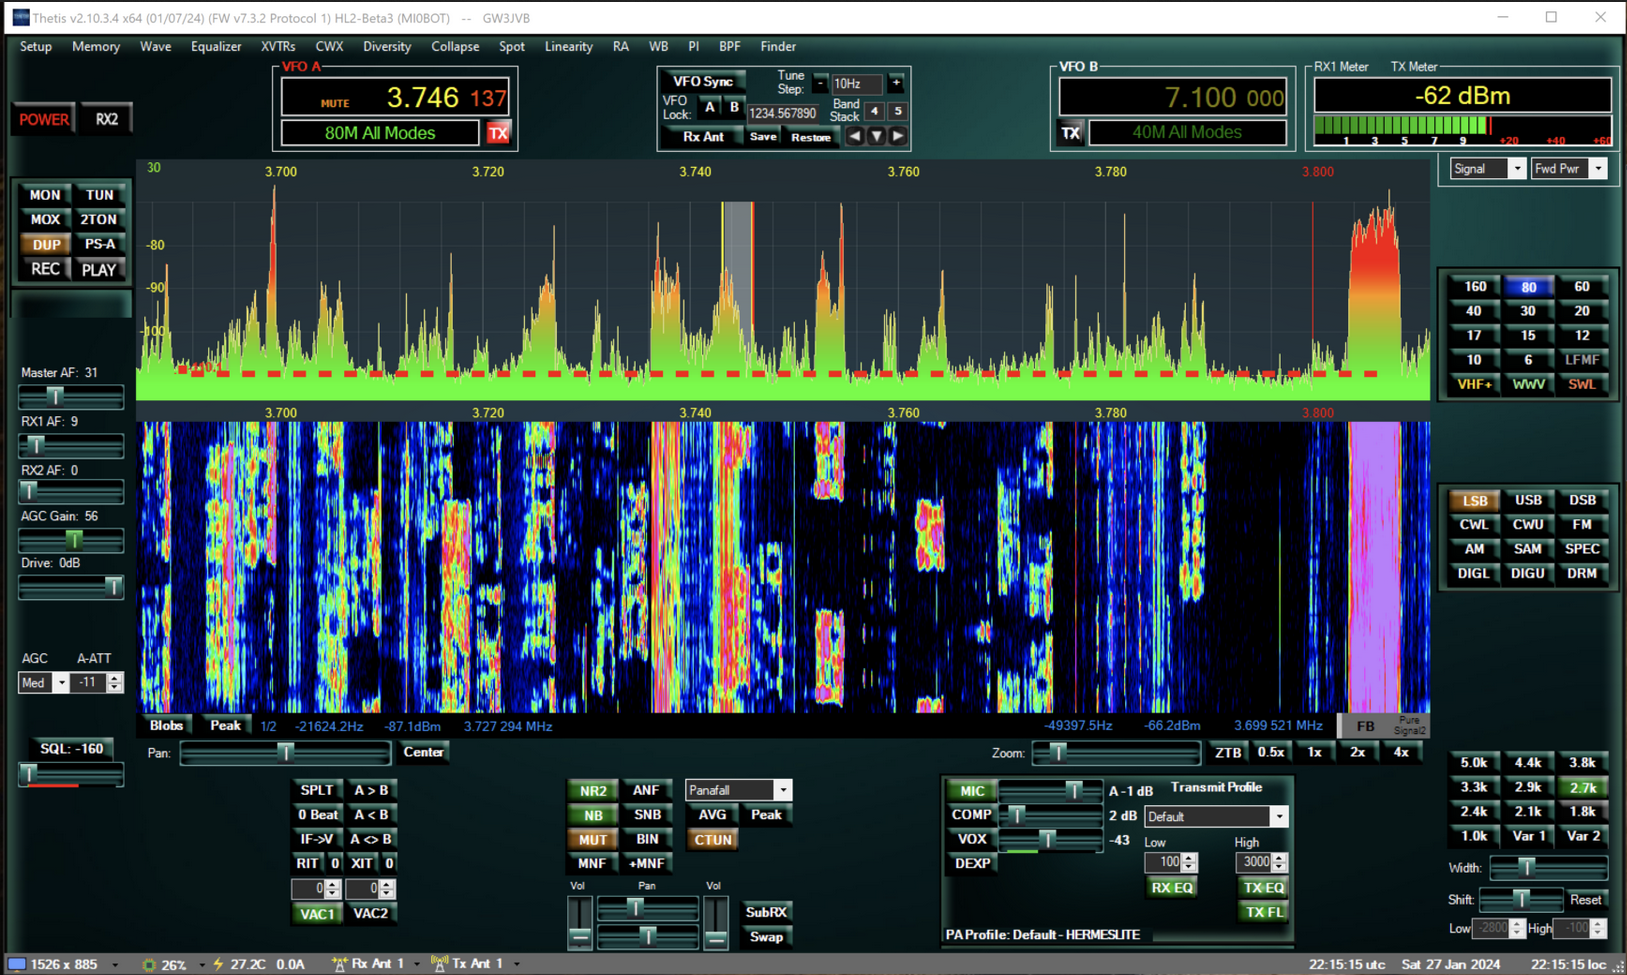Click the band stack left arrow
This screenshot has width=1627, height=975.
point(854,136)
